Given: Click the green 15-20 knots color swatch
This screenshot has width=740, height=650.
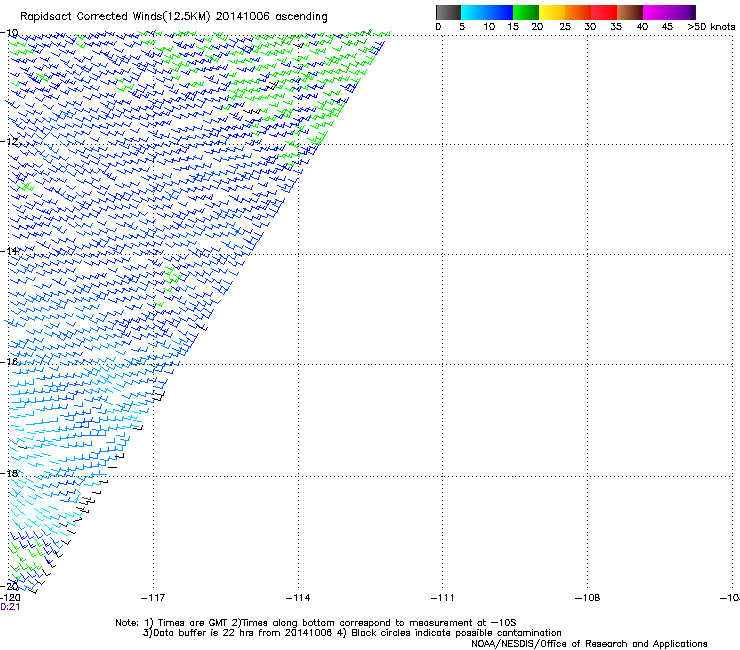Looking at the screenshot, I should tap(525, 12).
